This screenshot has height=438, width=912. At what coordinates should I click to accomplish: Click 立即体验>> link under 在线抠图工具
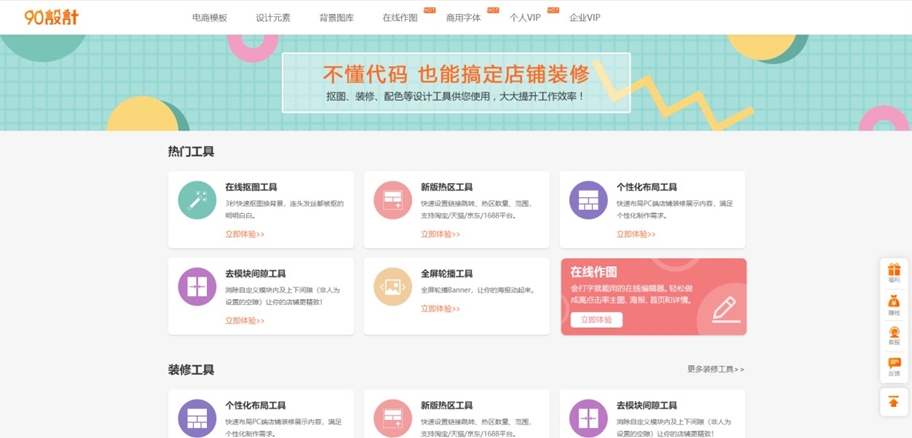pyautogui.click(x=244, y=235)
